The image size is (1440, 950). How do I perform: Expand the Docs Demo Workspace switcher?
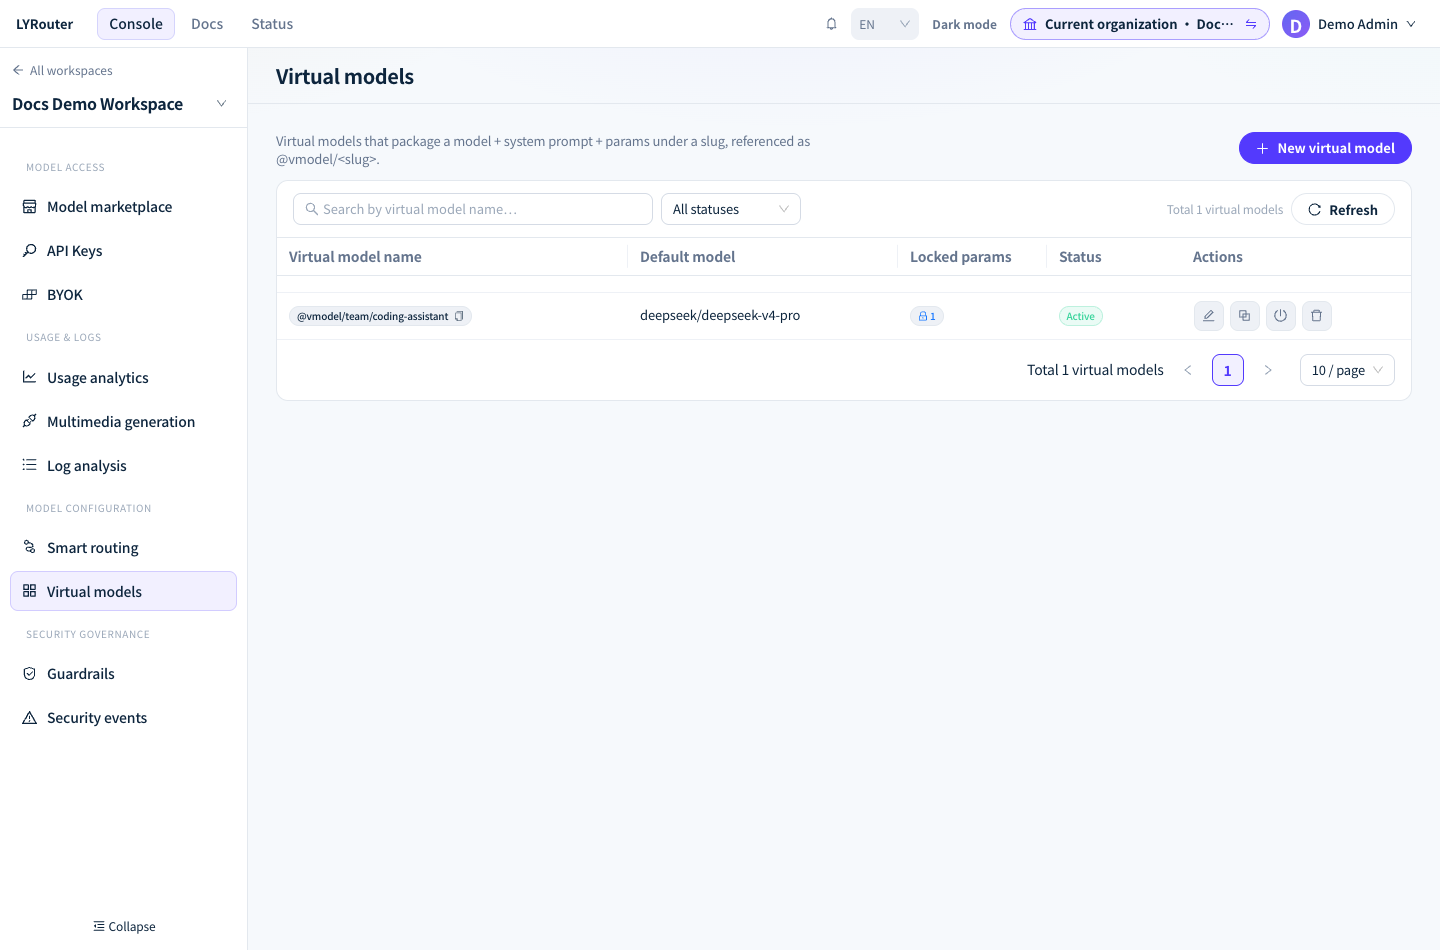pos(221,104)
